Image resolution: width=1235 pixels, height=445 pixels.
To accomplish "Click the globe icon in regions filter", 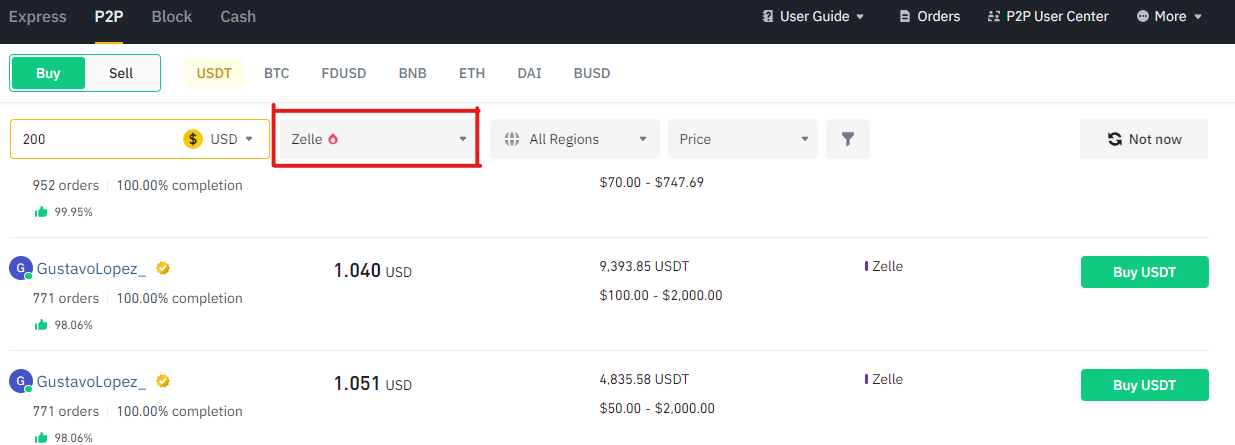I will pyautogui.click(x=513, y=139).
